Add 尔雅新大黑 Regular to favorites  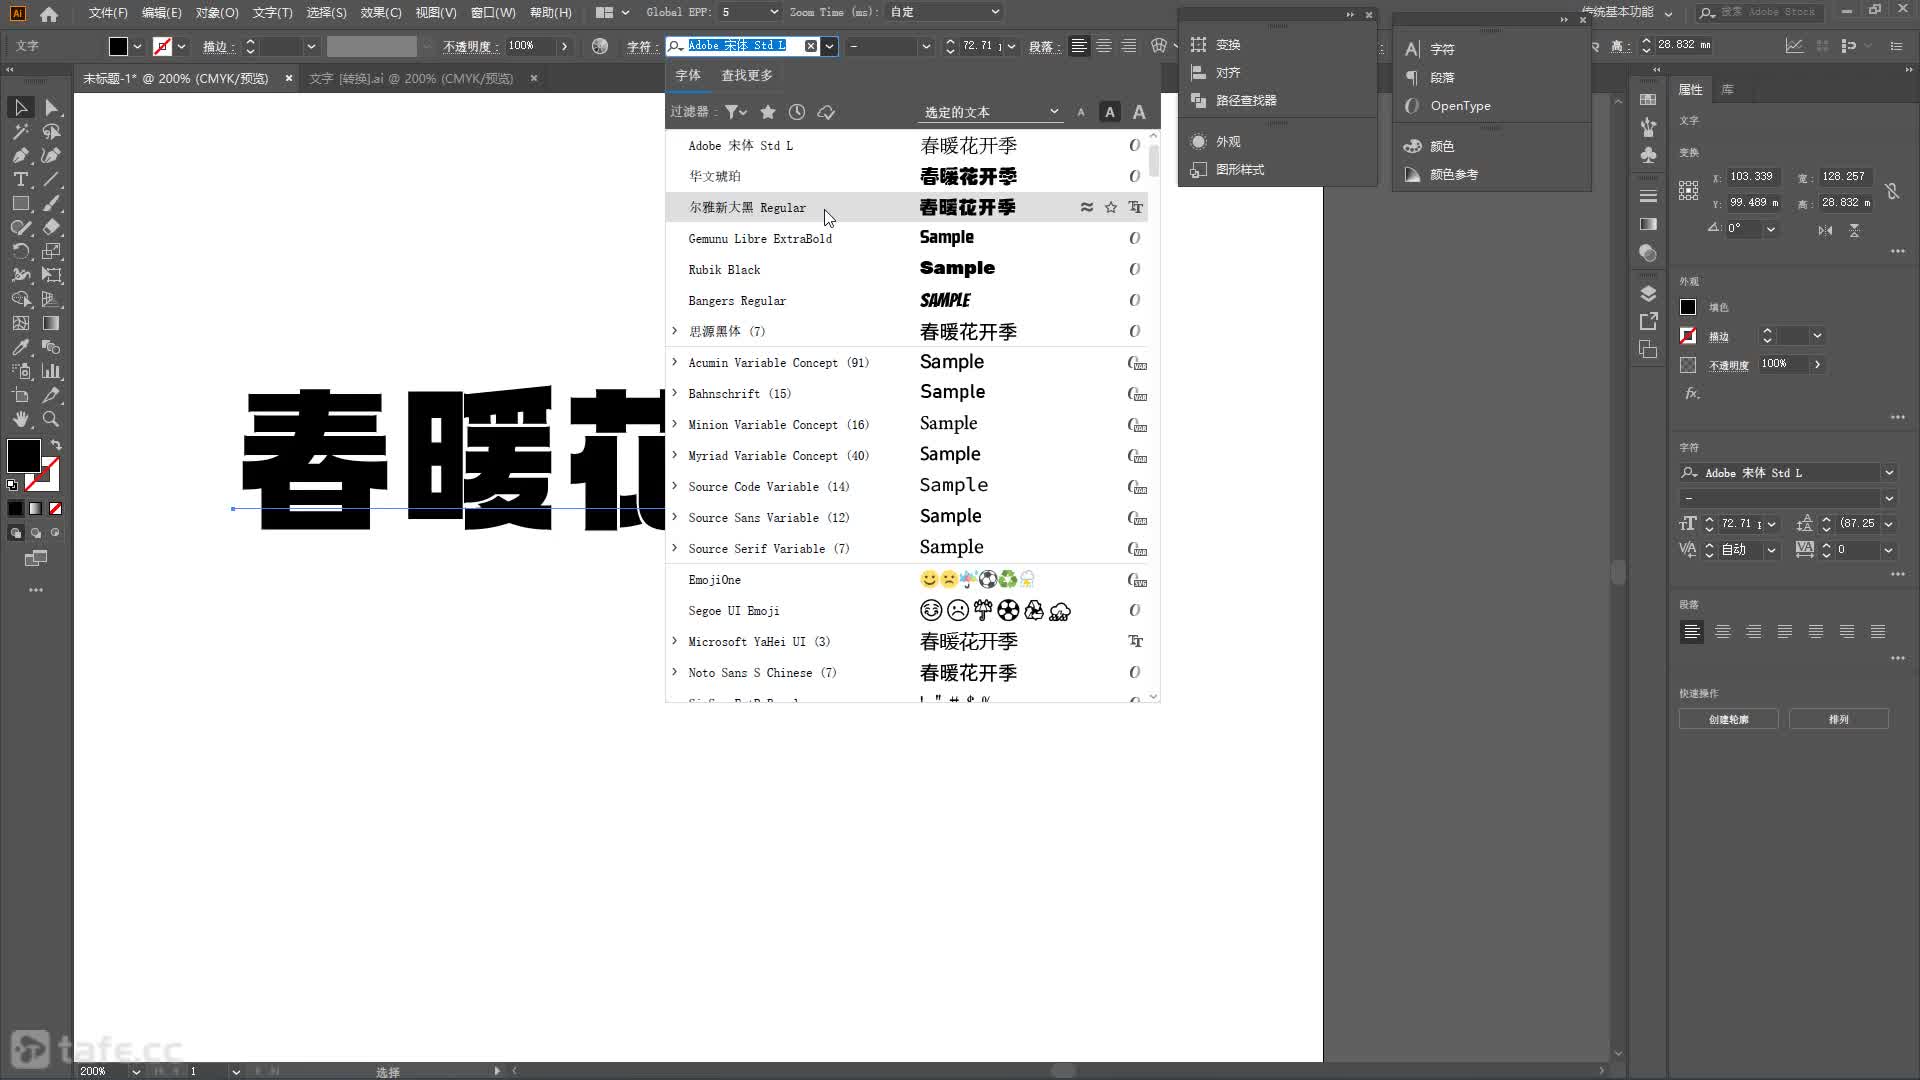point(1111,207)
